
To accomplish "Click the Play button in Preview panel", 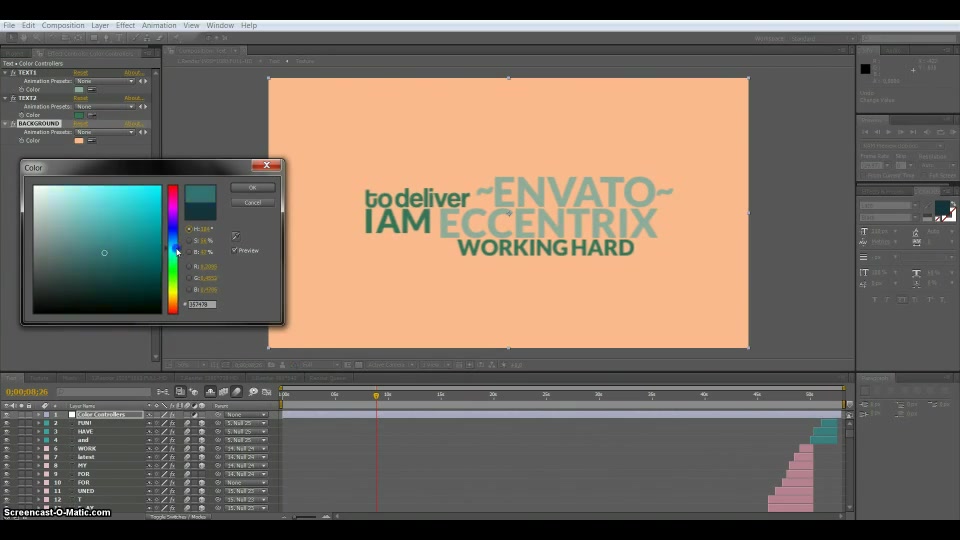I will click(889, 132).
